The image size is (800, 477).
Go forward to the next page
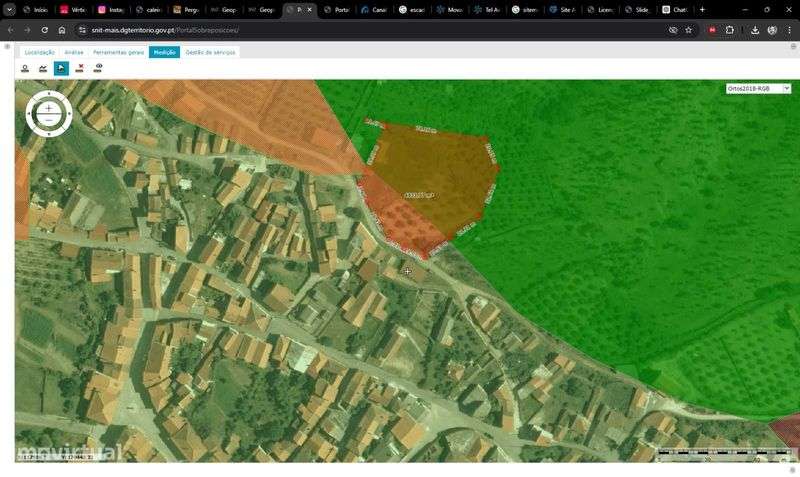coord(28,30)
